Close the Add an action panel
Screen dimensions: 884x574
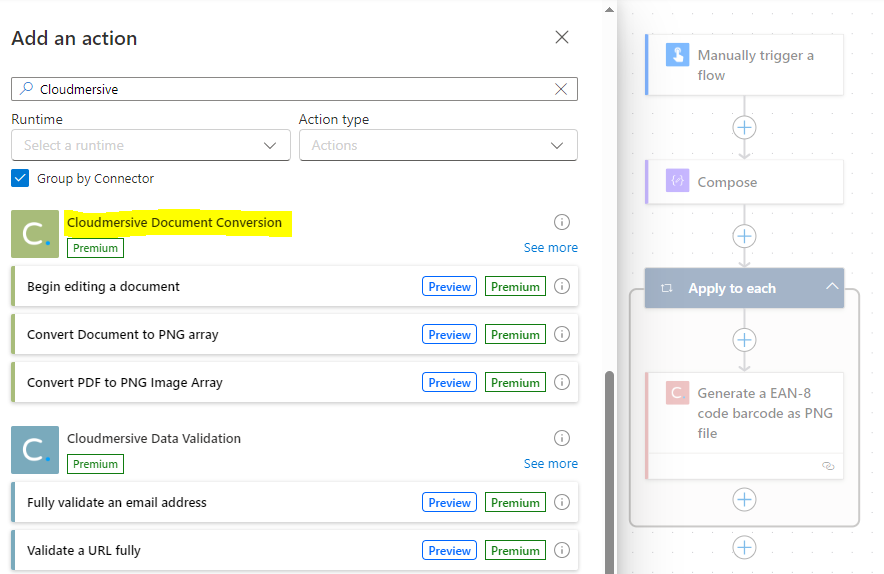click(x=562, y=37)
